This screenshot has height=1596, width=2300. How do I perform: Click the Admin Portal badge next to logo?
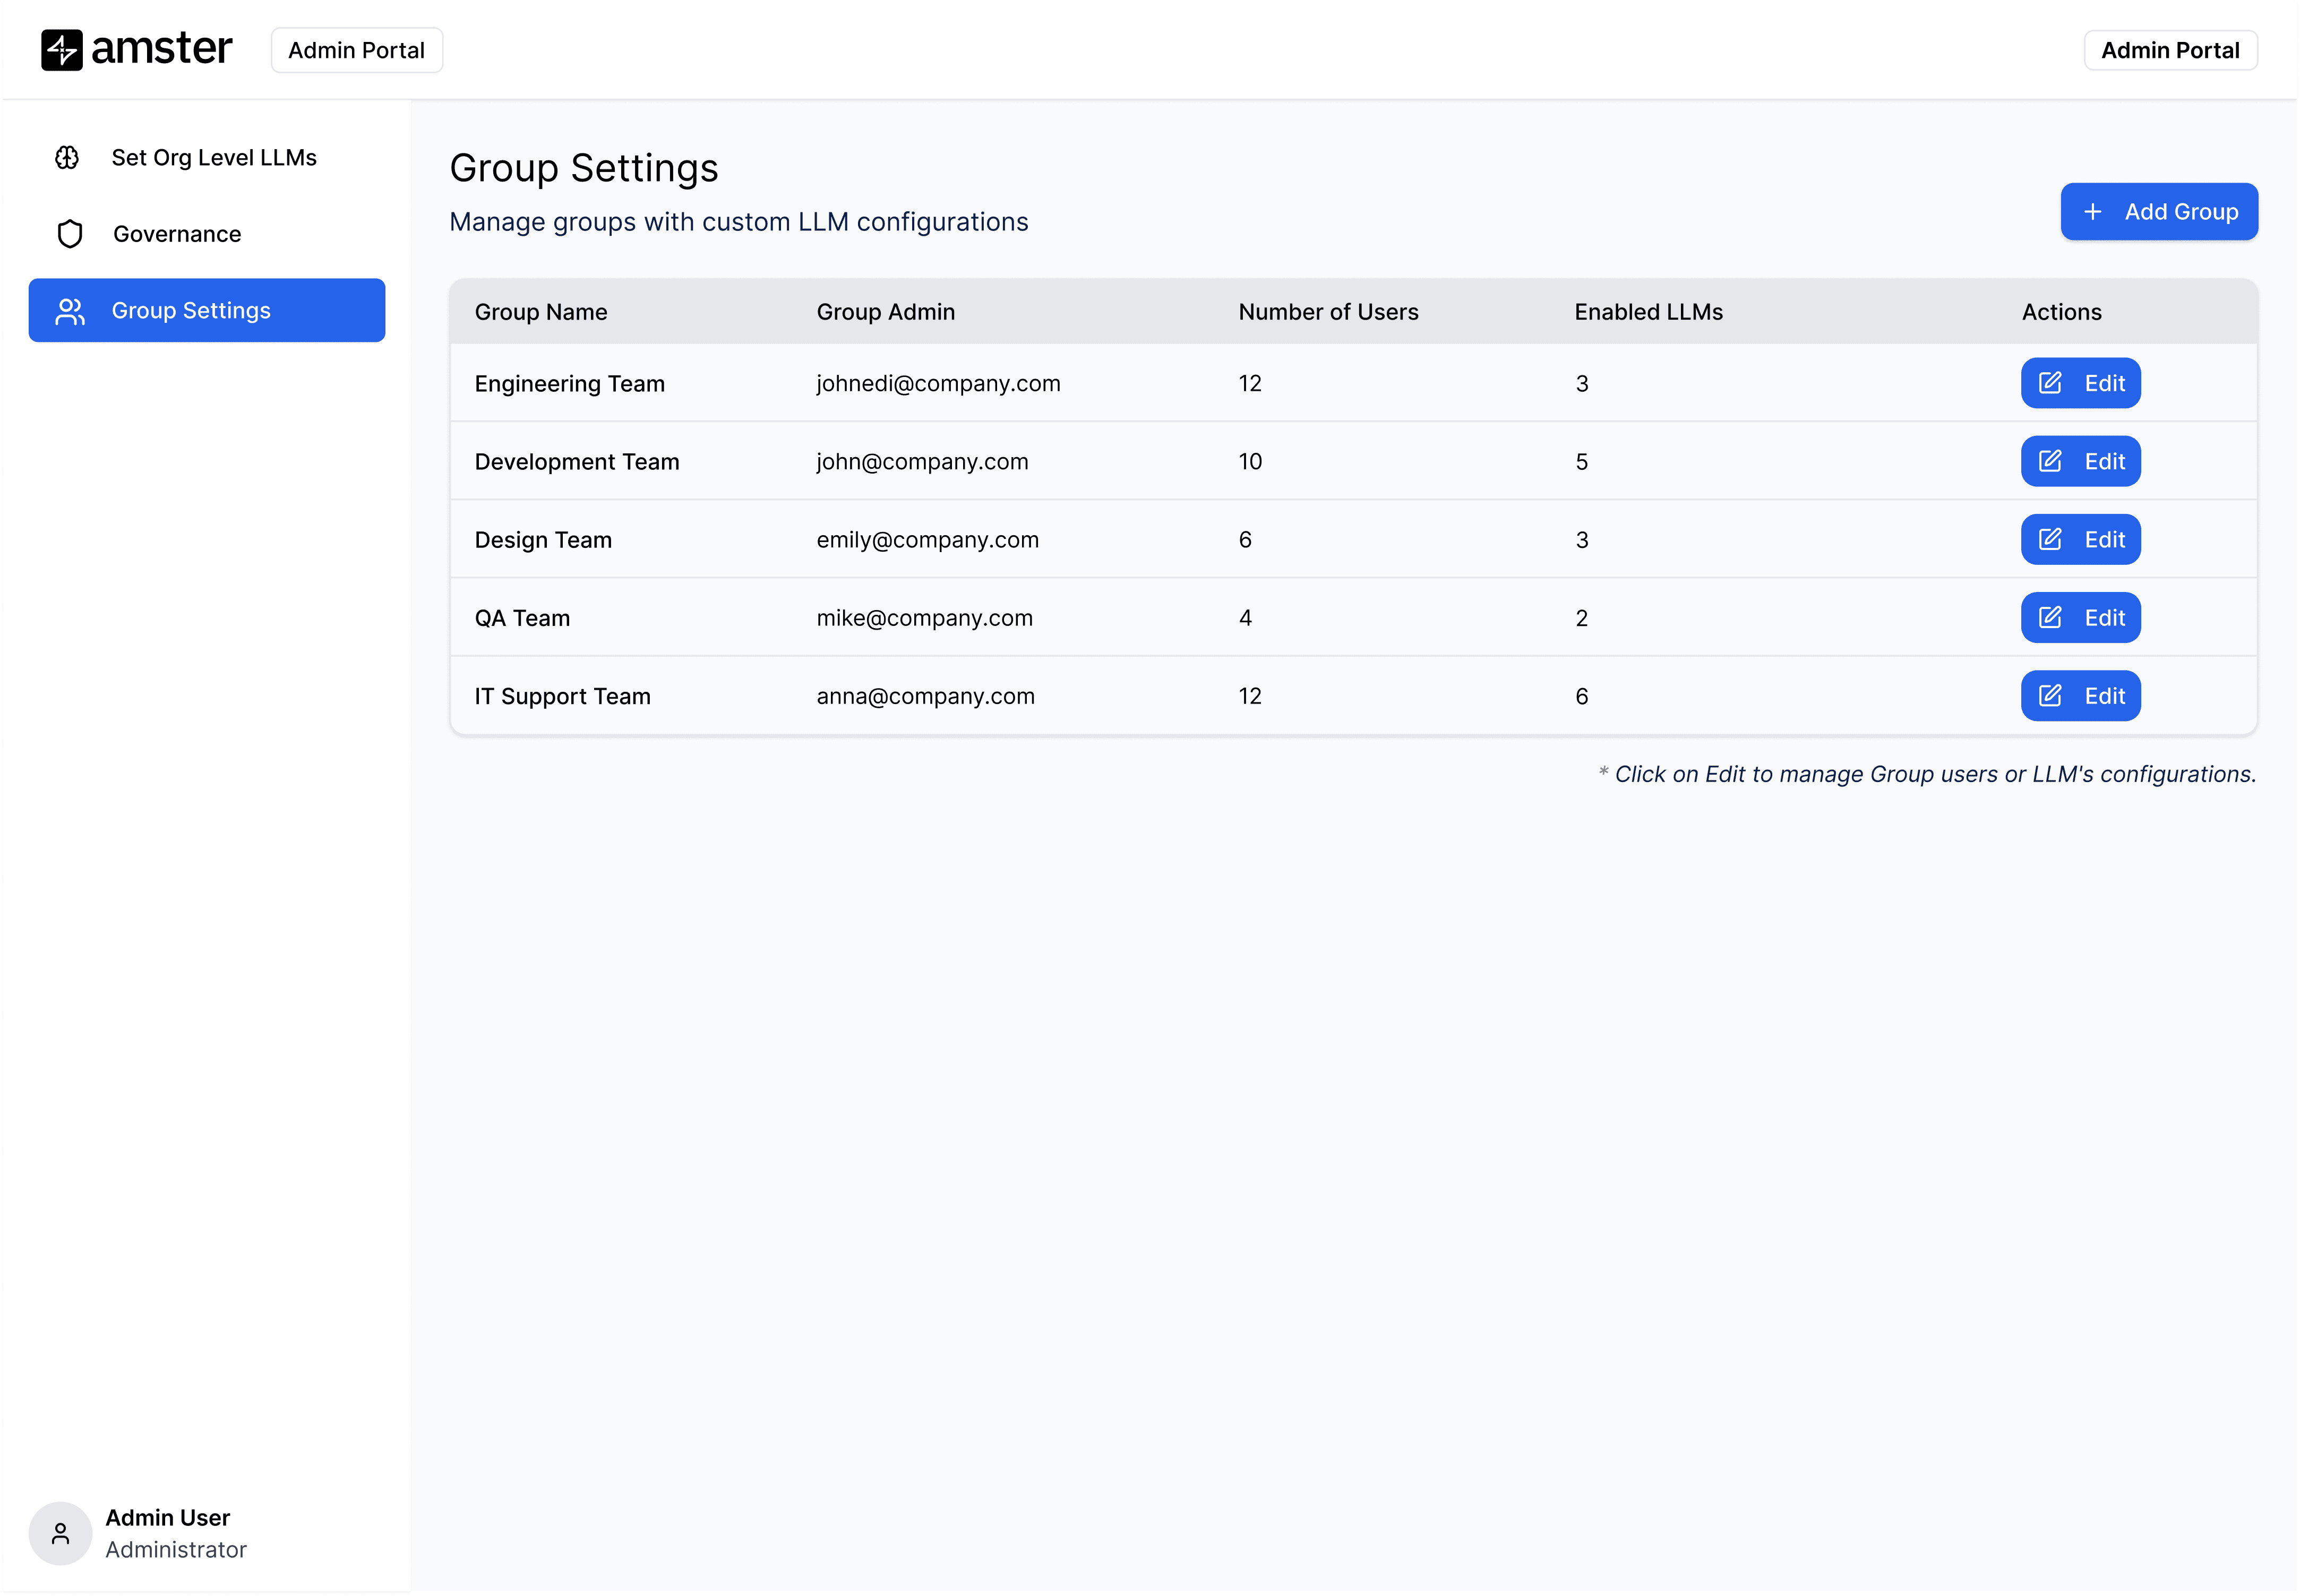point(356,50)
